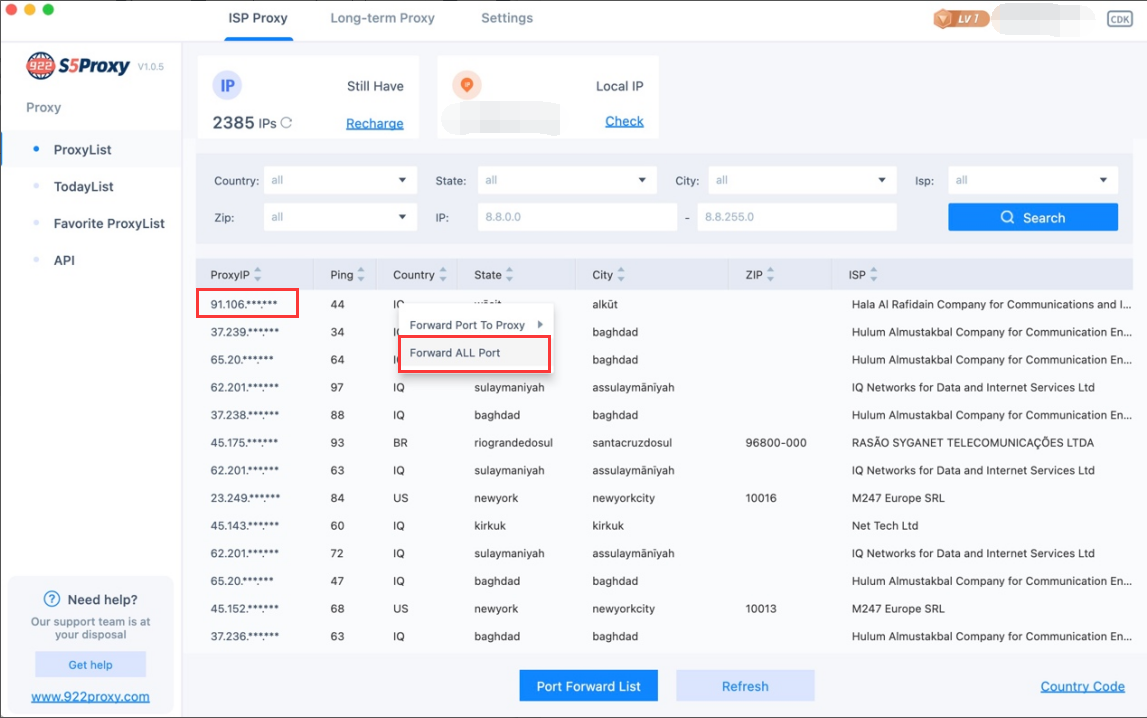The width and height of the screenshot is (1147, 718).
Task: Click state cell riograndedosul
Action: click(514, 443)
